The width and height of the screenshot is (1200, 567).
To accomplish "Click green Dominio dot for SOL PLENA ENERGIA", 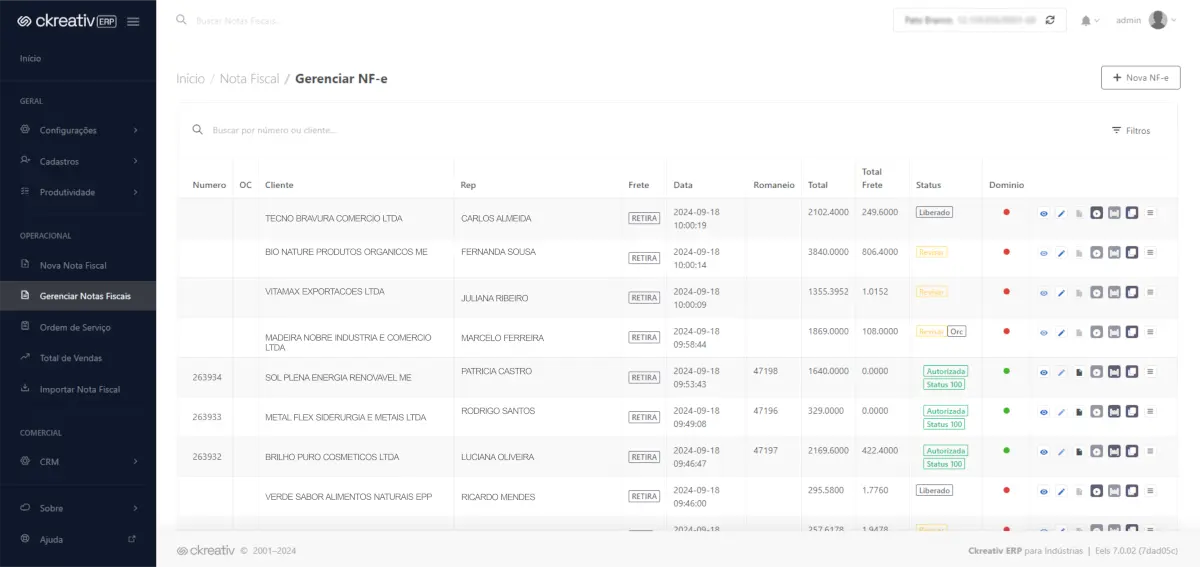I will tap(1006, 371).
